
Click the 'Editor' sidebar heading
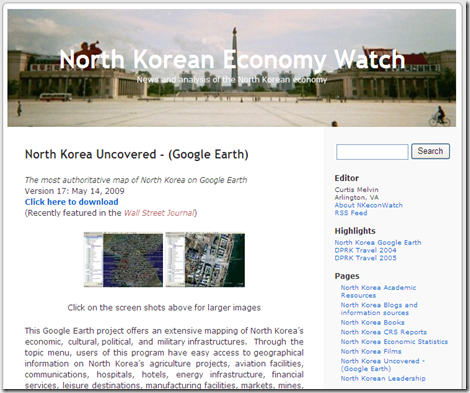(347, 178)
